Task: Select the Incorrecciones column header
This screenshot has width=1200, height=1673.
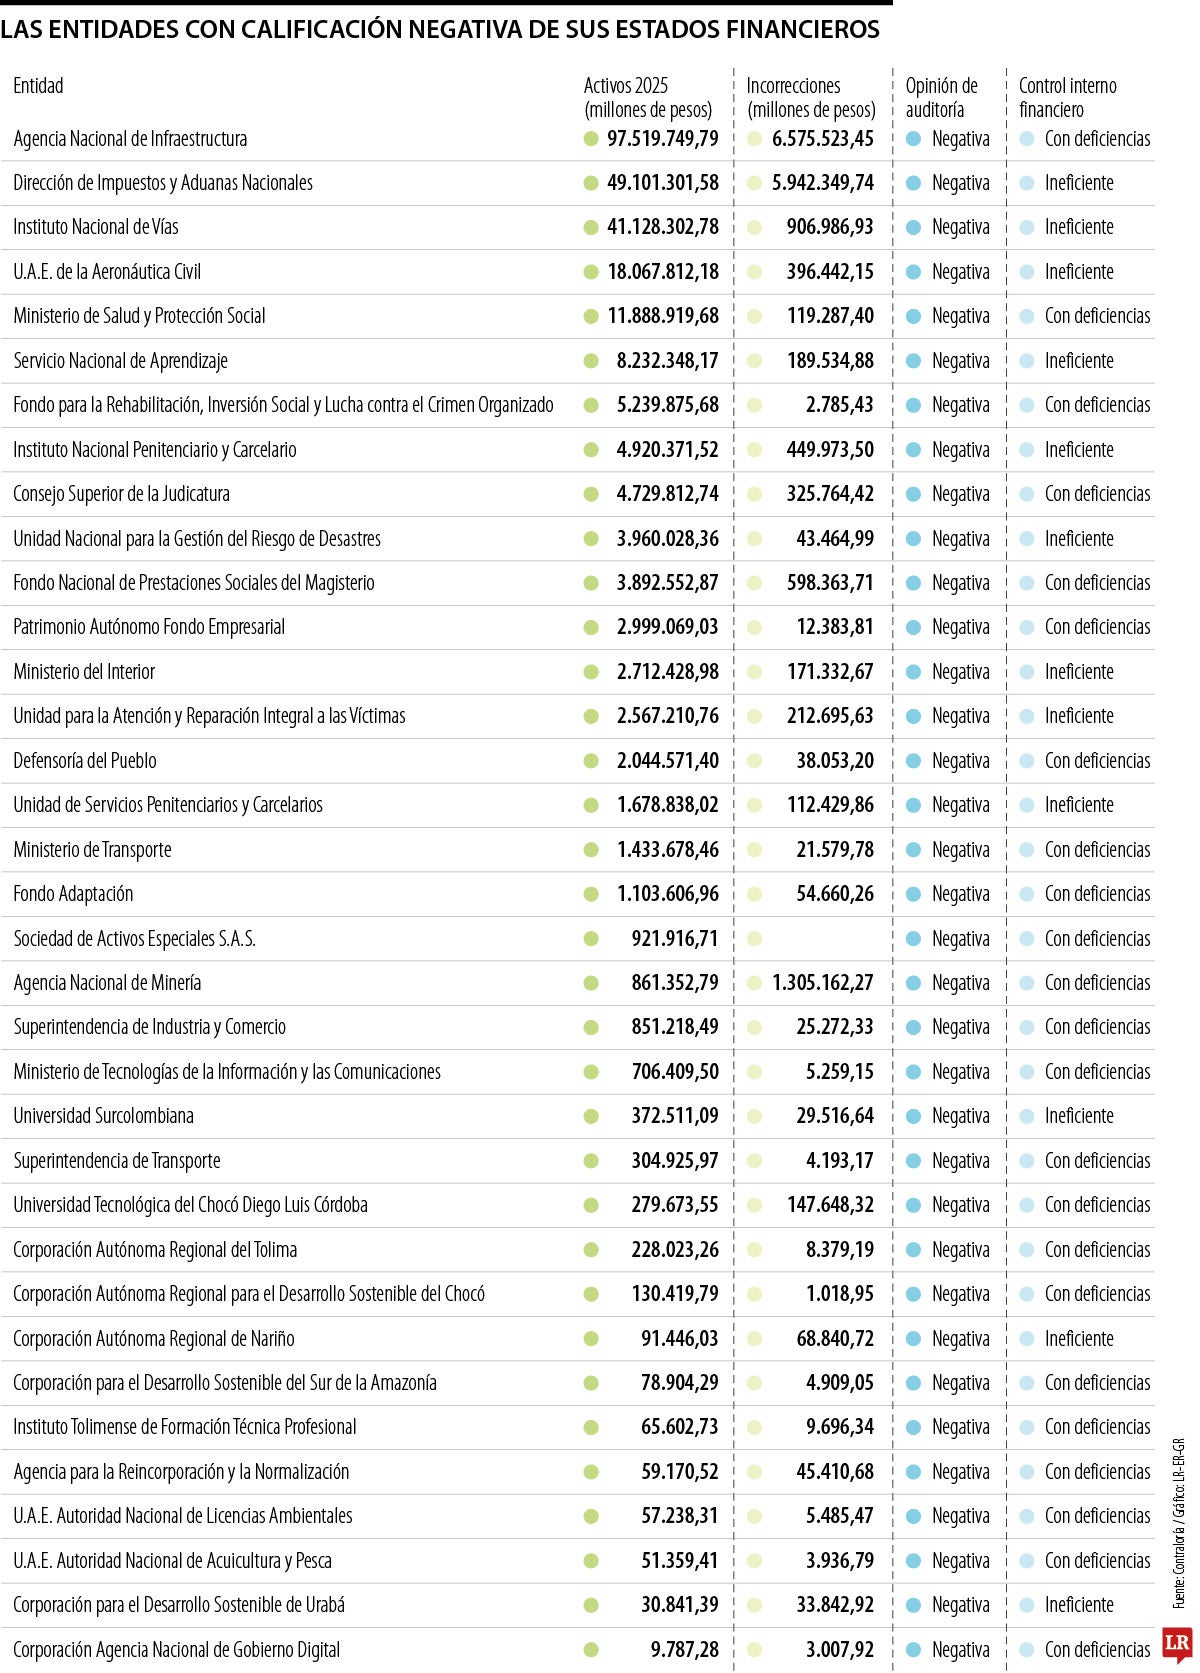Action: point(811,97)
